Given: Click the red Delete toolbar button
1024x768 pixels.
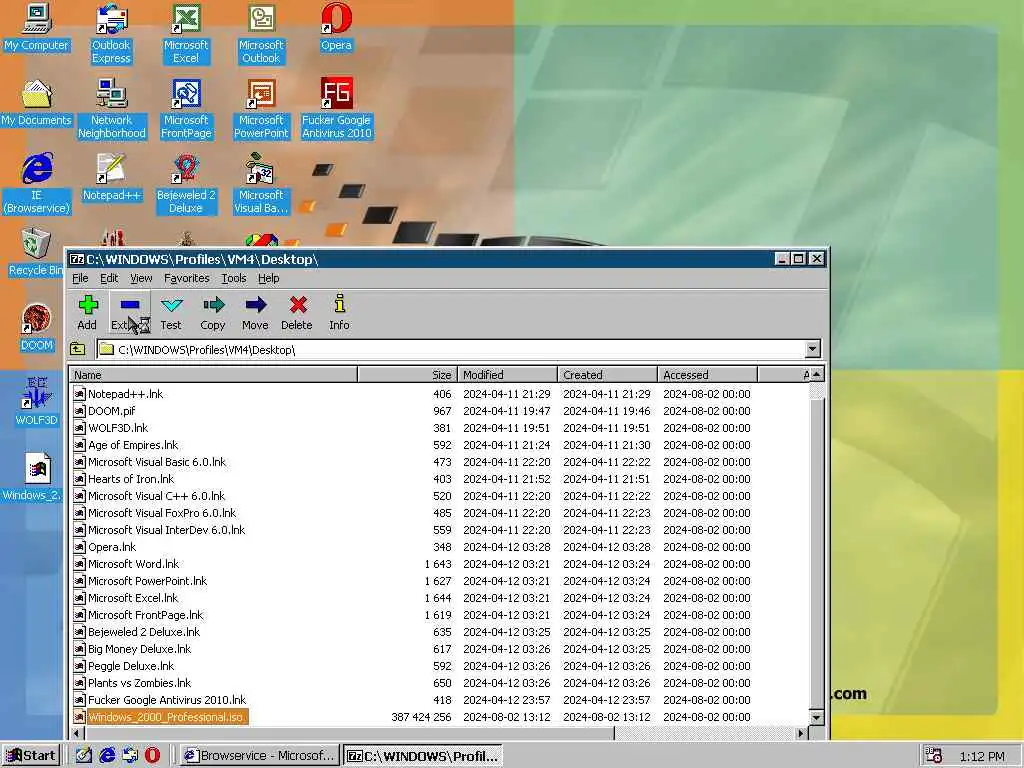Looking at the screenshot, I should (296, 313).
